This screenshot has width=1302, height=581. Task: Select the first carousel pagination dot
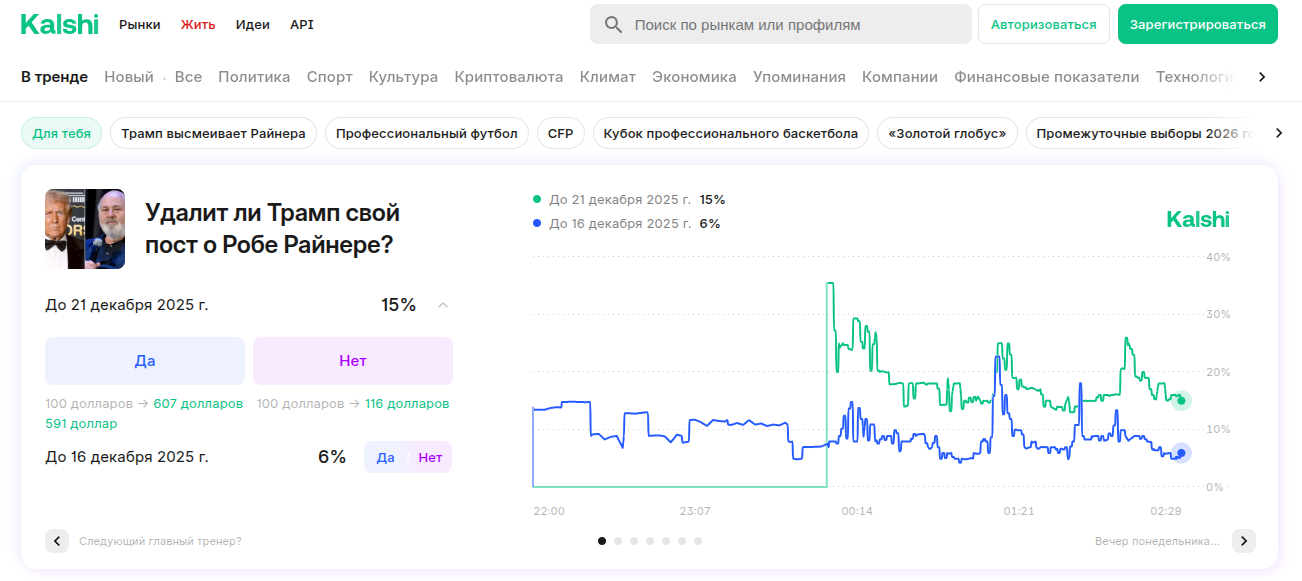tap(602, 541)
